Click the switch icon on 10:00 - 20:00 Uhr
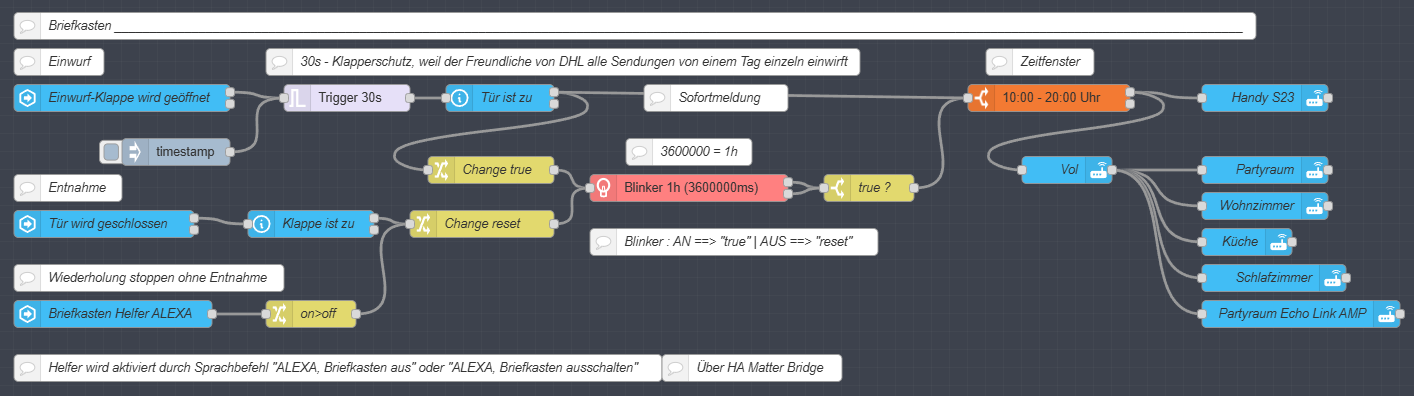 [983, 98]
